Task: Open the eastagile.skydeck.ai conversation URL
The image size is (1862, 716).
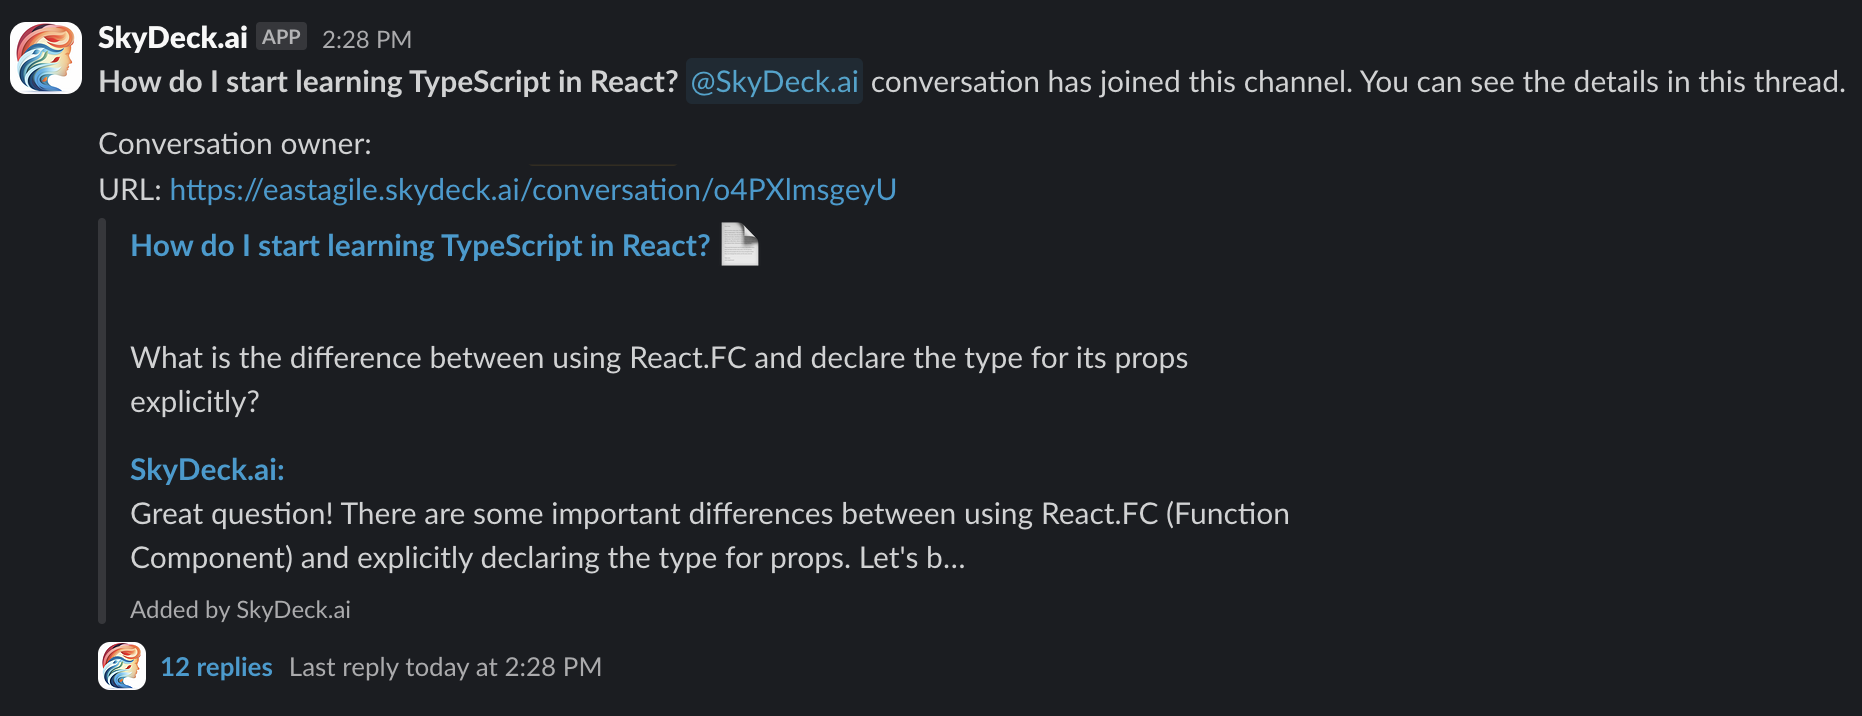Action: (x=533, y=189)
